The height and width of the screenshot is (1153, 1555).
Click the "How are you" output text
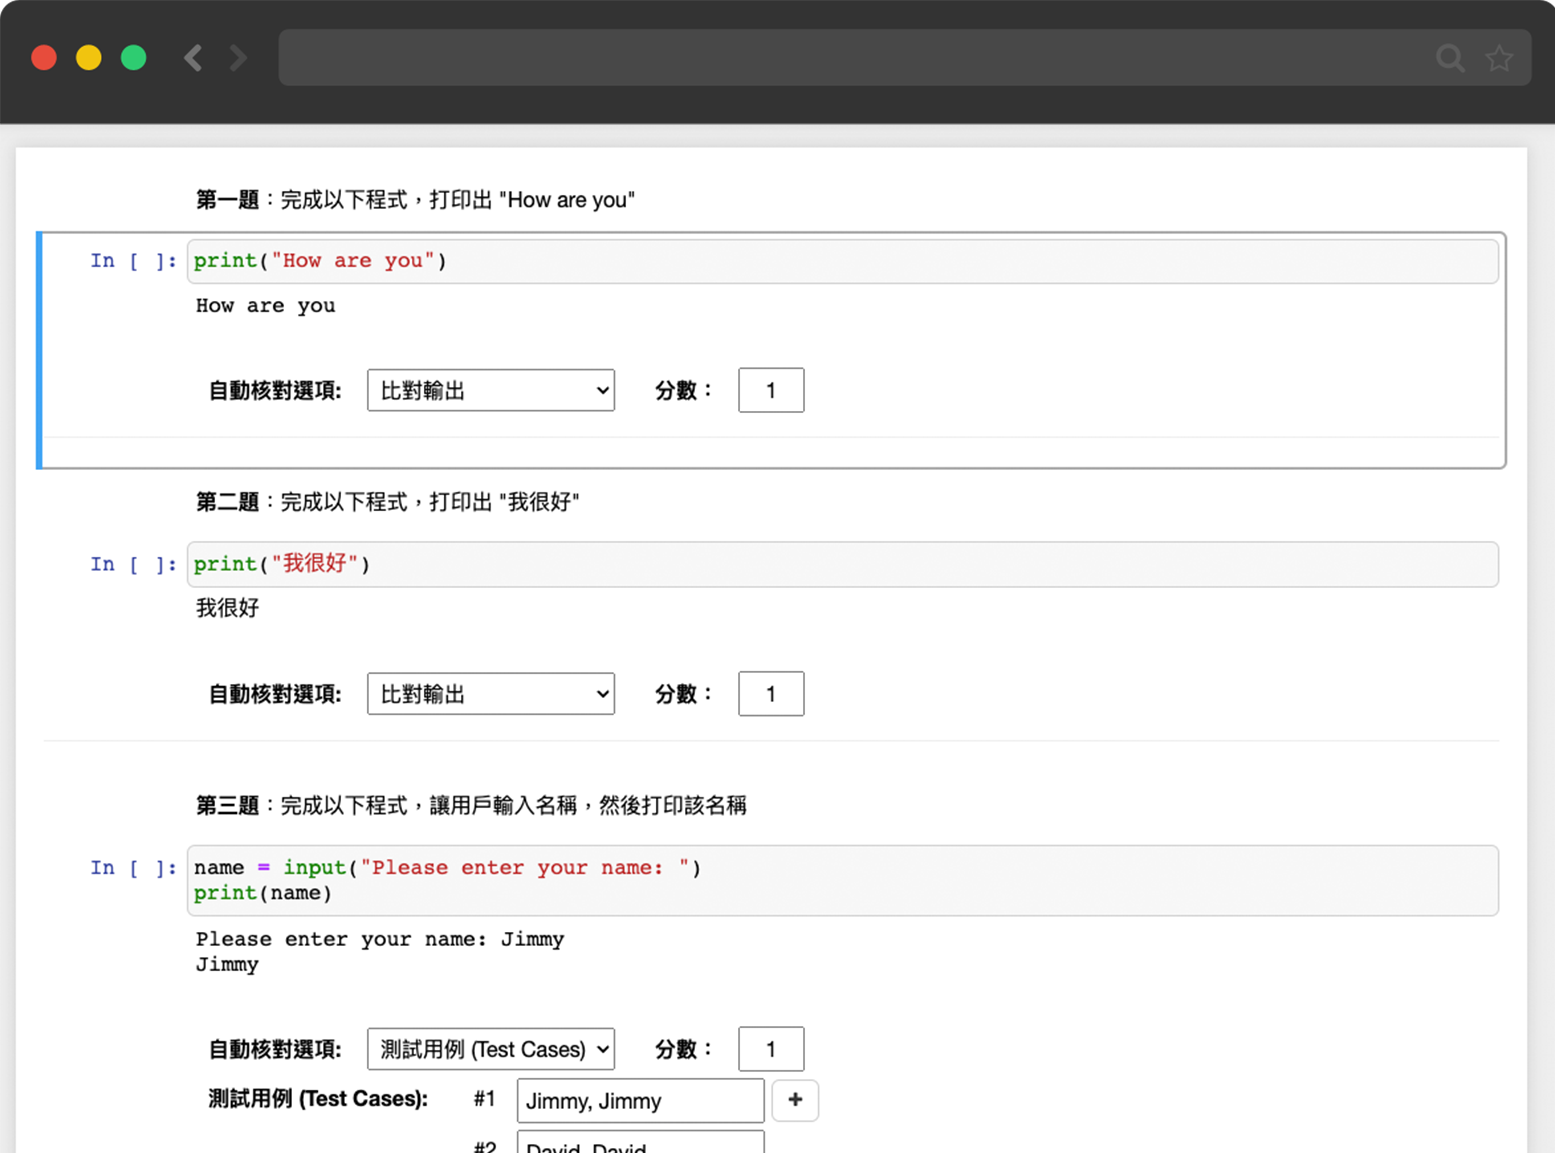tap(266, 306)
